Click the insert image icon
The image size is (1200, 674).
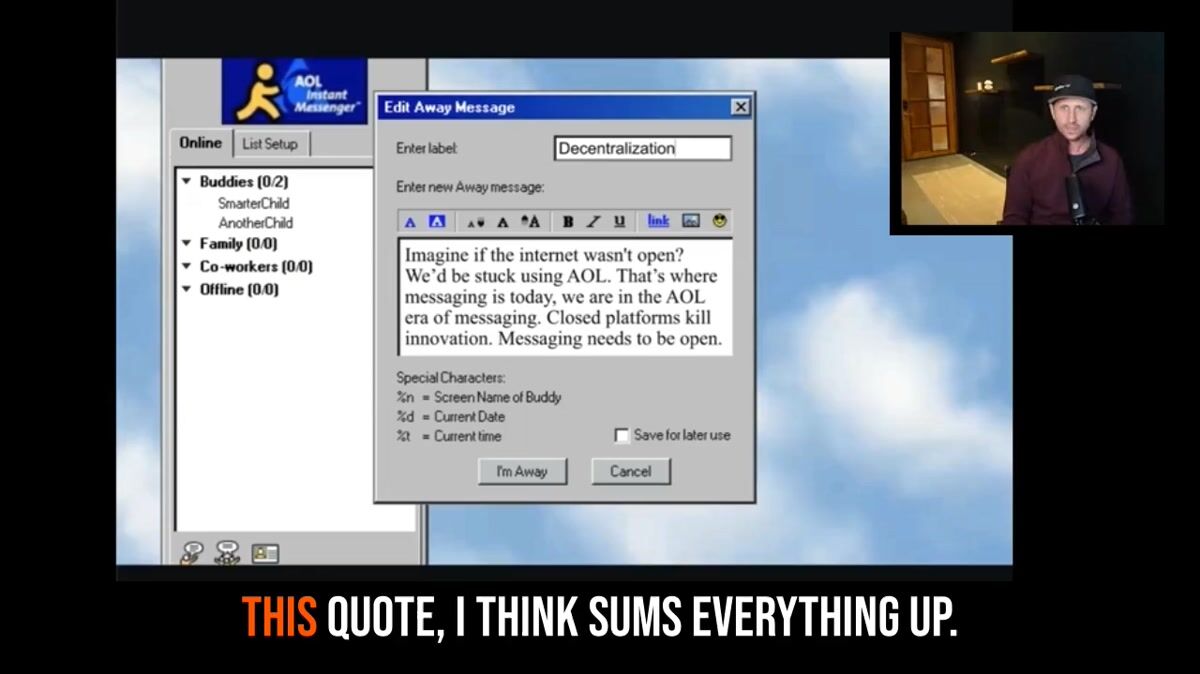coord(691,221)
